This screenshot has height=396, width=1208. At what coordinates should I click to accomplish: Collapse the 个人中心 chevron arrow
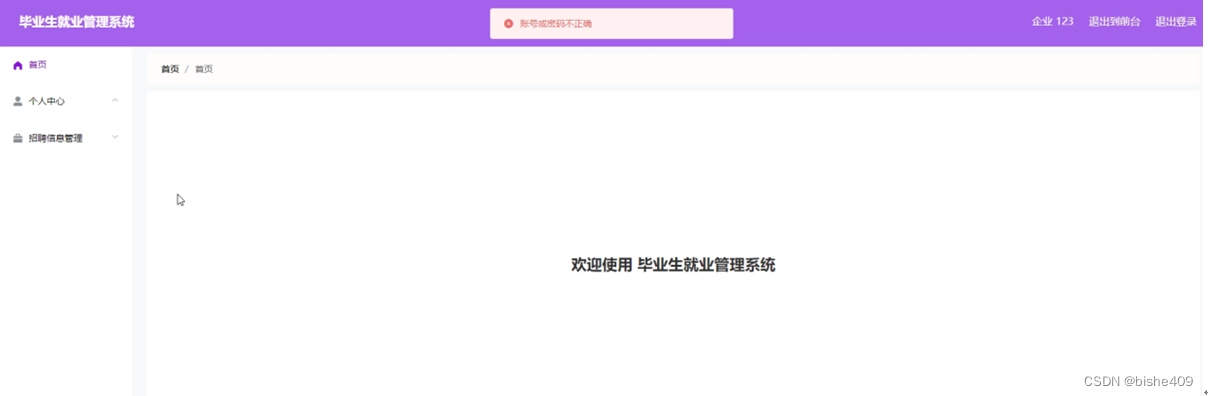pos(115,100)
